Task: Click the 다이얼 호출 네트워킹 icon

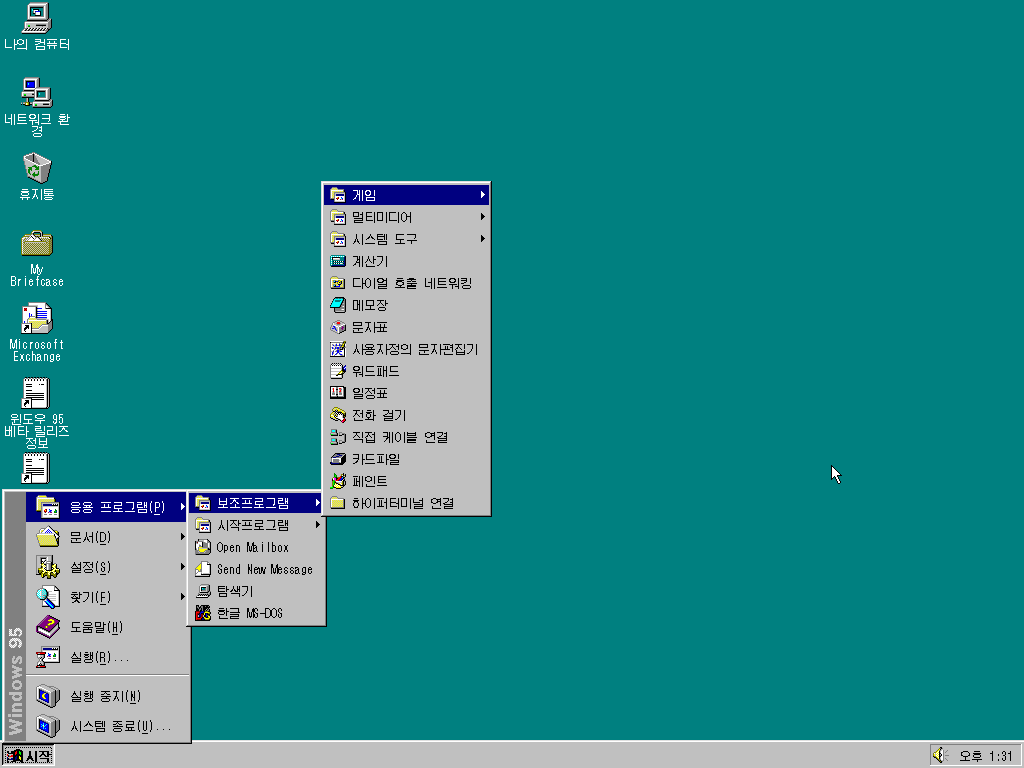Action: [338, 283]
